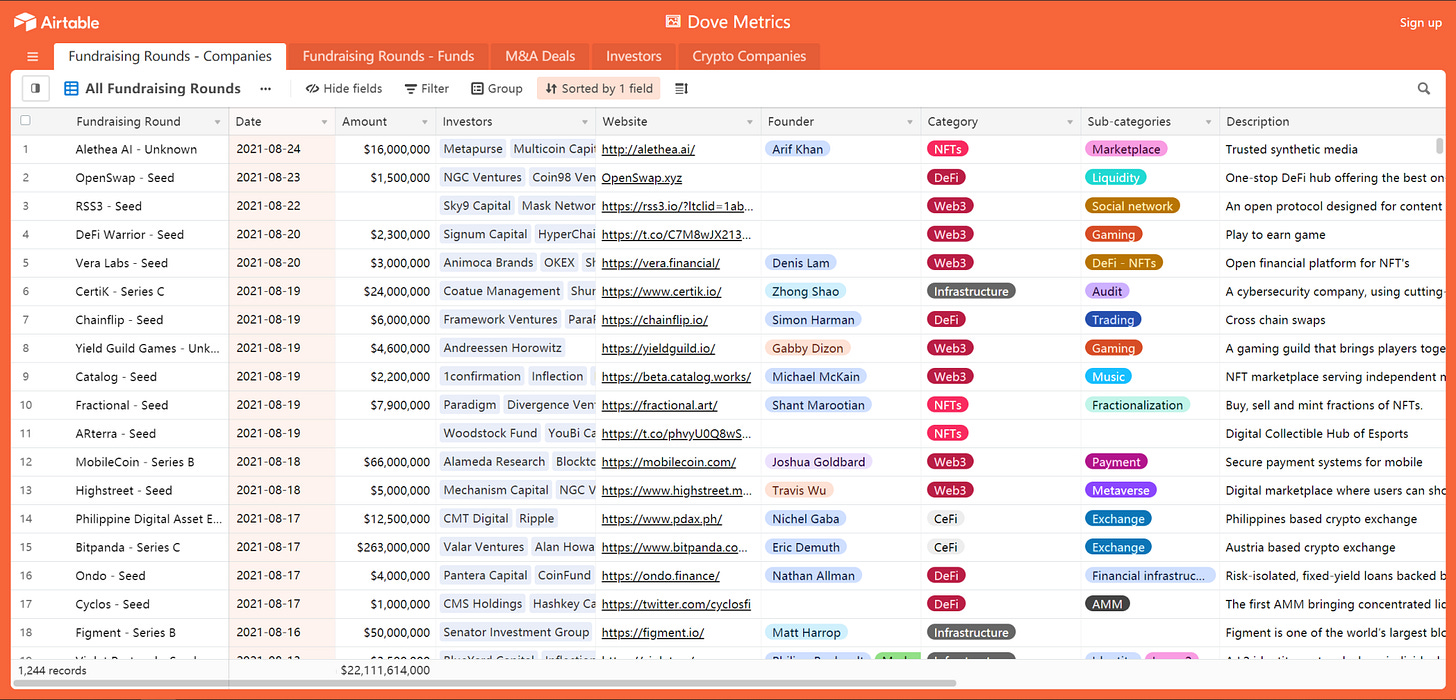Select the header select-all checkbox
The image size is (1456, 700).
point(25,121)
